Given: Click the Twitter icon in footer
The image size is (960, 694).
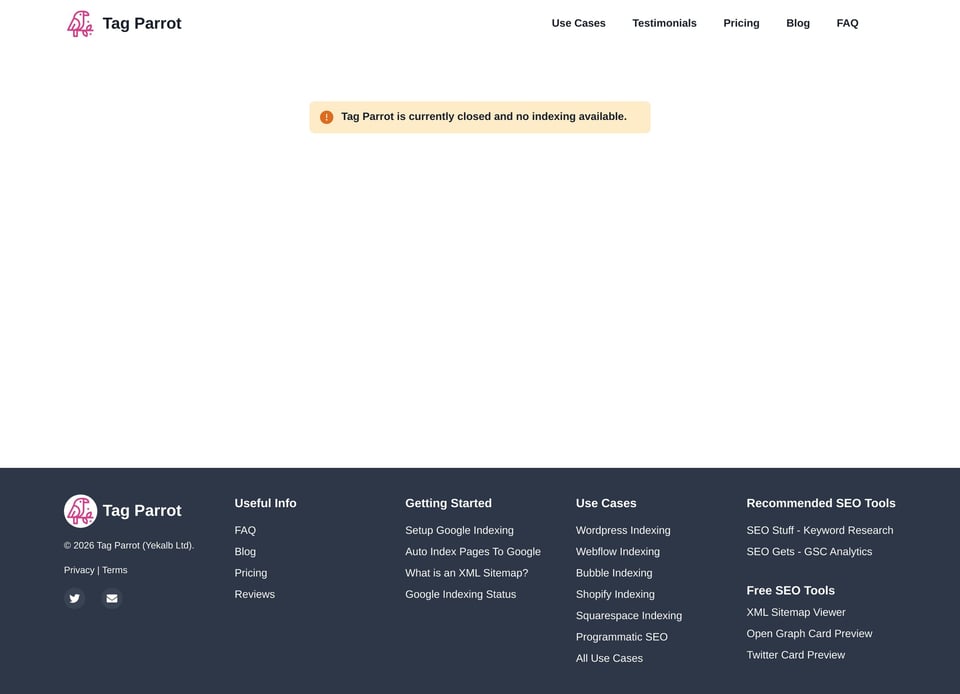Looking at the screenshot, I should pos(75,598).
